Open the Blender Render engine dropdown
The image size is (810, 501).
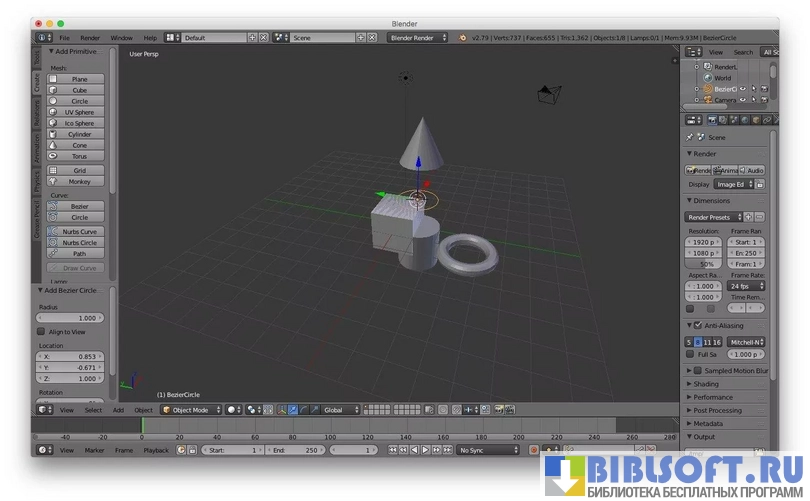(418, 37)
